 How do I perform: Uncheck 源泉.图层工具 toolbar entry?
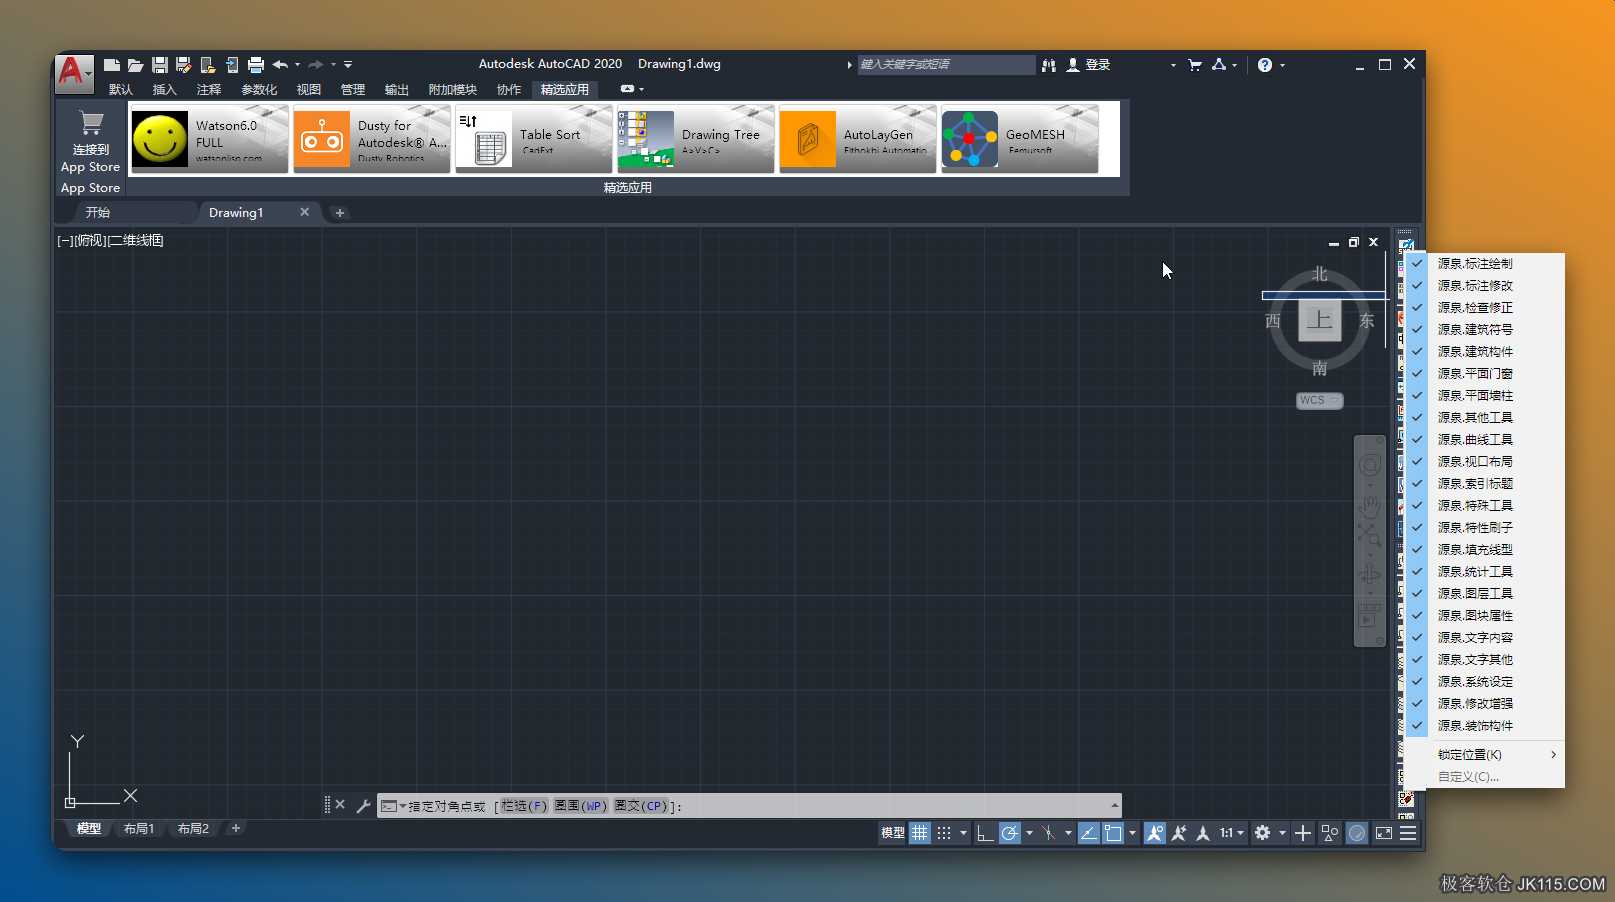click(x=1484, y=594)
